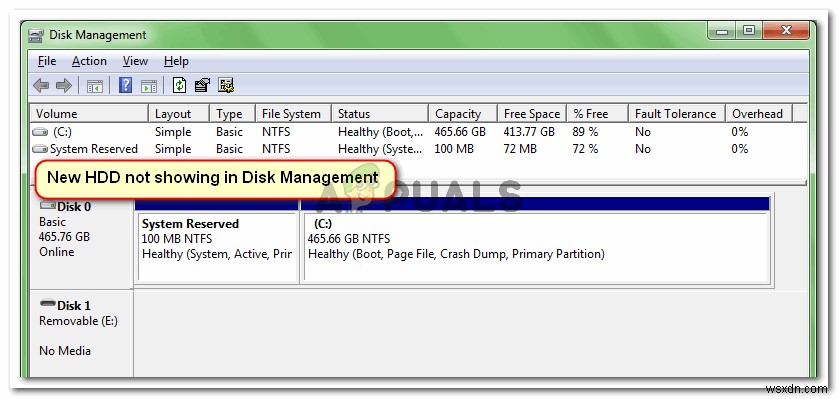Click the 465.76 GB size under Disk 0
The image size is (839, 399).
[x=64, y=237]
